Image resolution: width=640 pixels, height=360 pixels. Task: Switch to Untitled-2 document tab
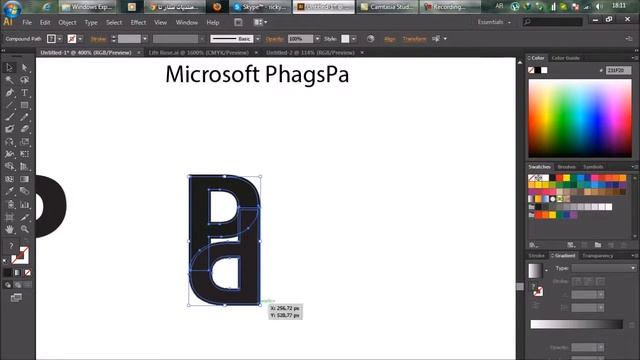(x=310, y=53)
